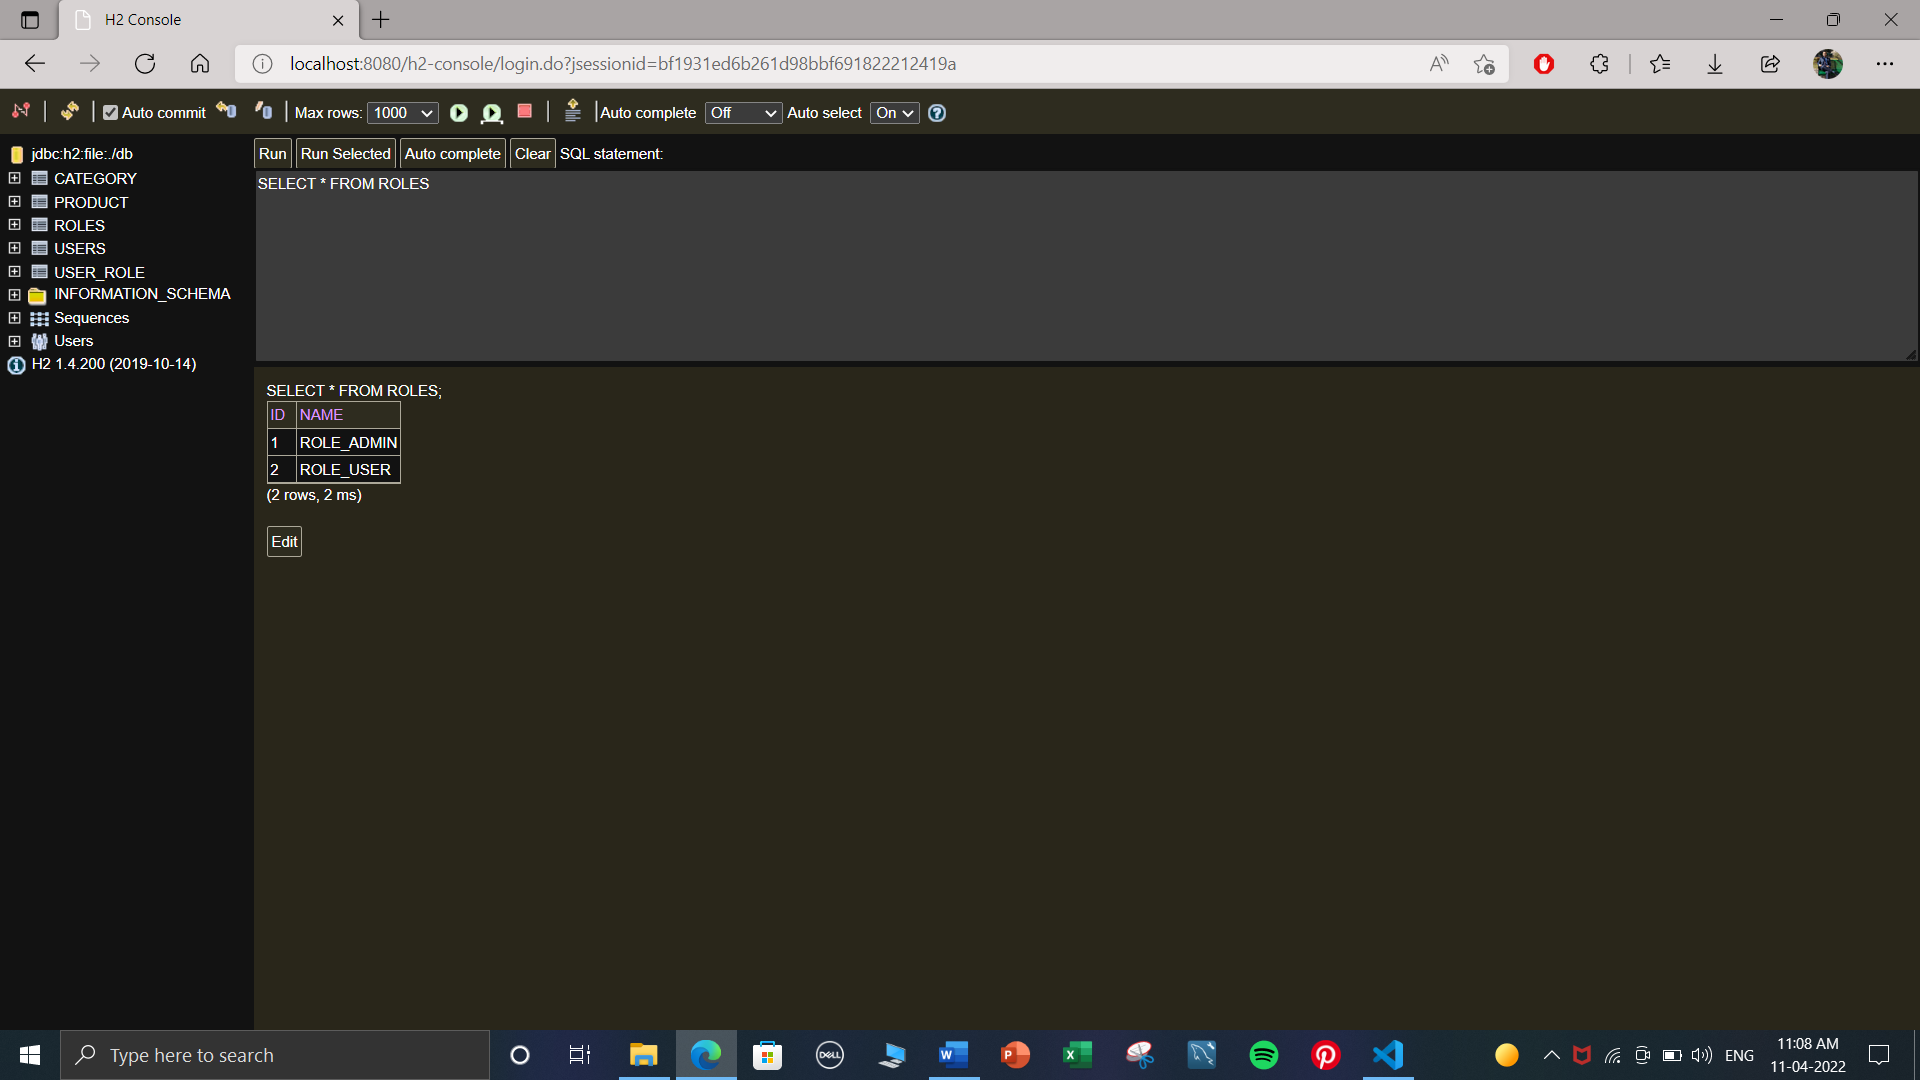Open the Extensions puzzle icon
This screenshot has width=1920, height=1080.
coord(1599,64)
